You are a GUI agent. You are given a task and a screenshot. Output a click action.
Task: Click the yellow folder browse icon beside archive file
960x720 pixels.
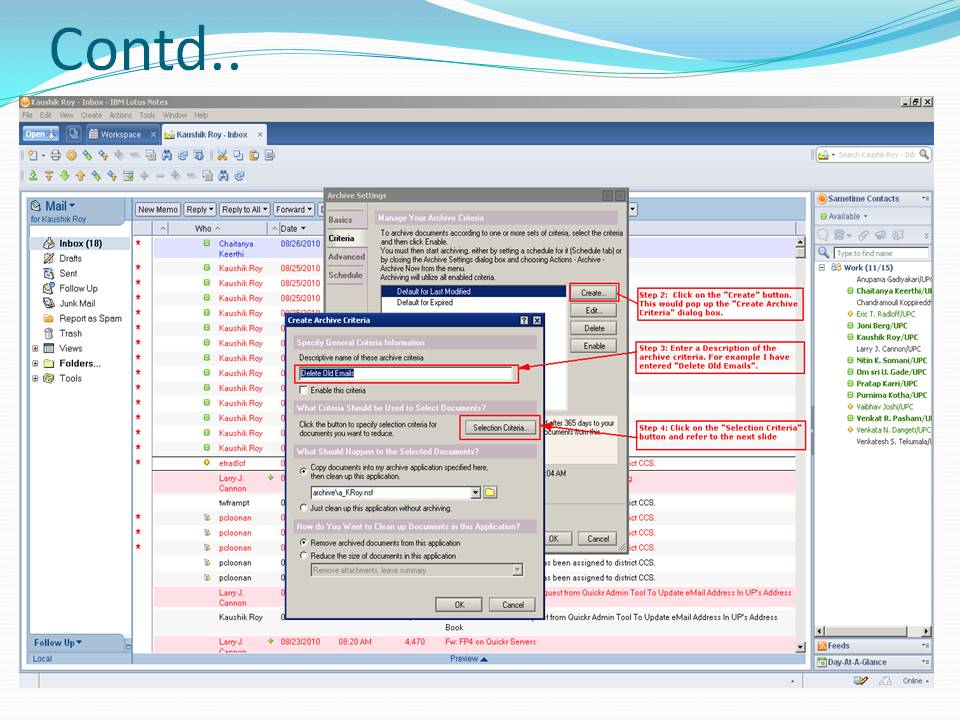pos(490,492)
